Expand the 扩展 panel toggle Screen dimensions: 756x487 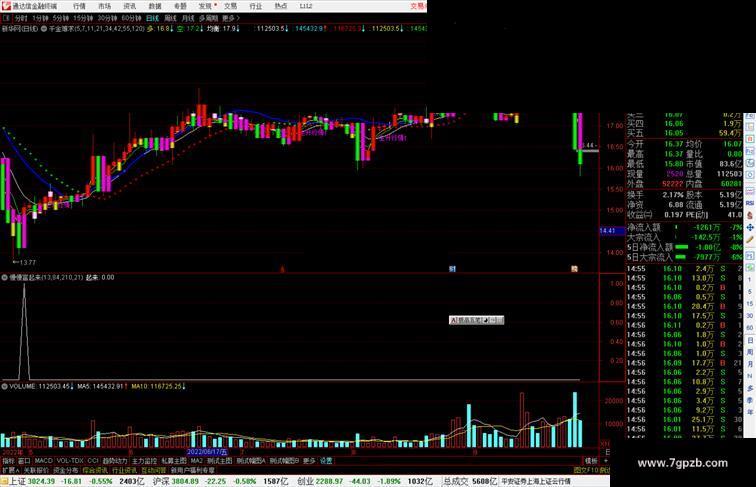pyautogui.click(x=10, y=470)
